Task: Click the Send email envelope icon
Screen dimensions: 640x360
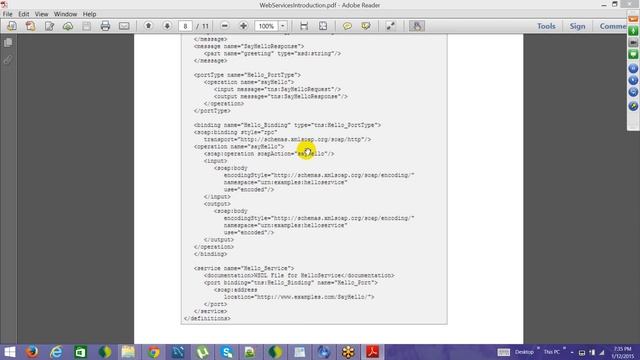Action: pos(124,26)
